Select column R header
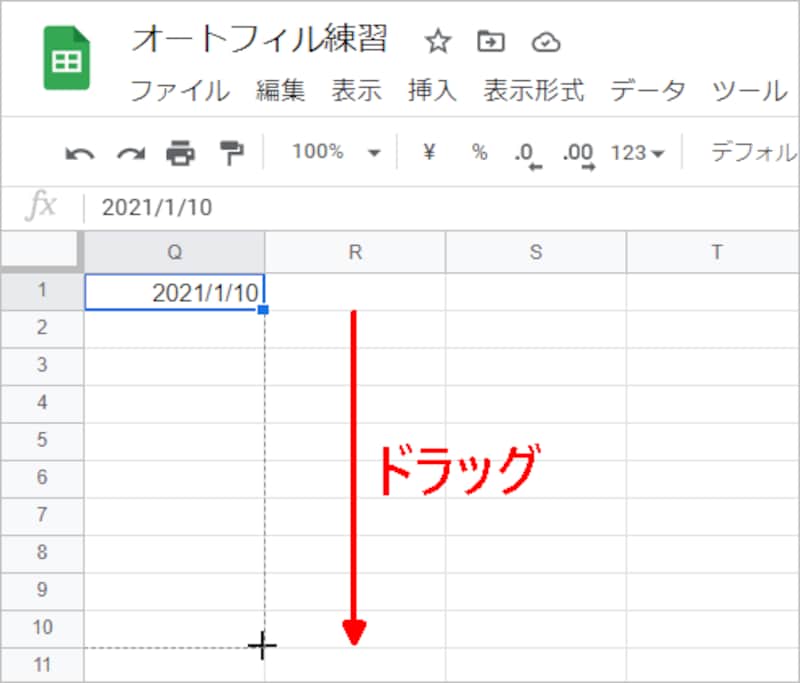This screenshot has width=800, height=683. tap(354, 252)
